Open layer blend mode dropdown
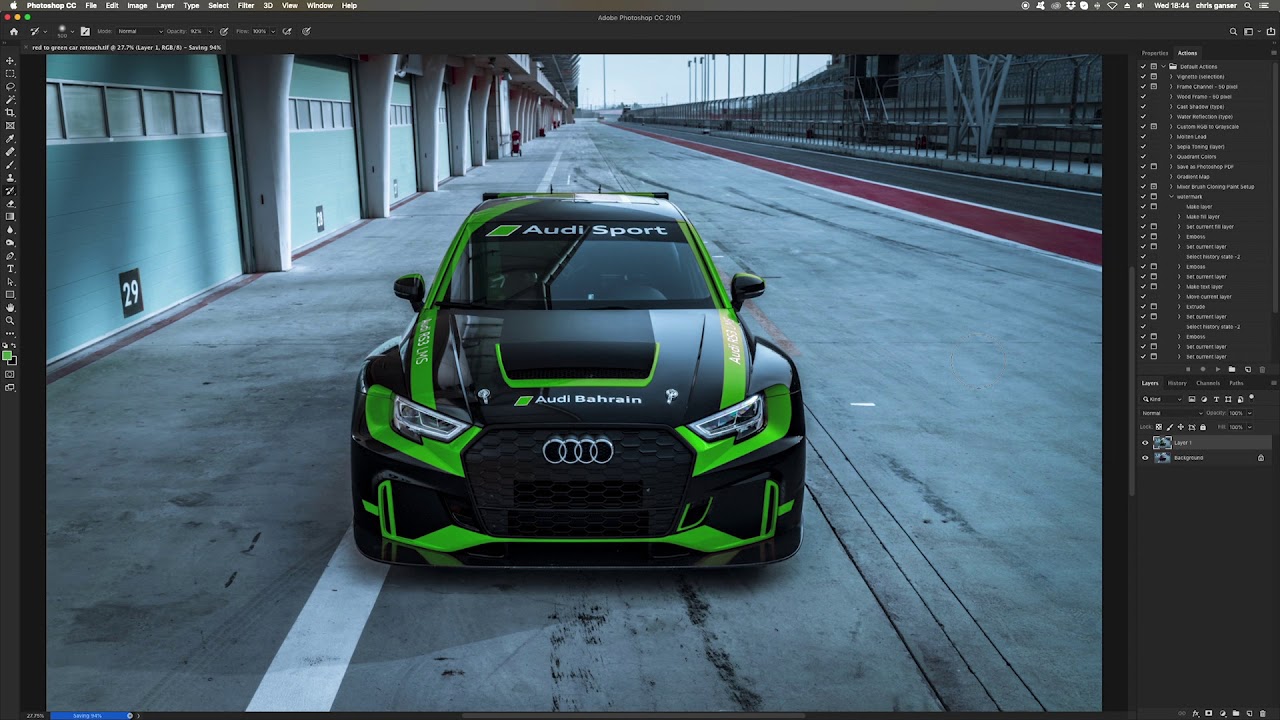 1173,413
